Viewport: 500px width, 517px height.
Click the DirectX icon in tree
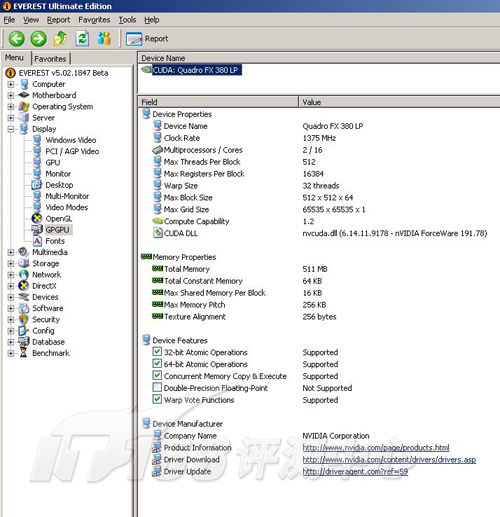[x=24, y=286]
